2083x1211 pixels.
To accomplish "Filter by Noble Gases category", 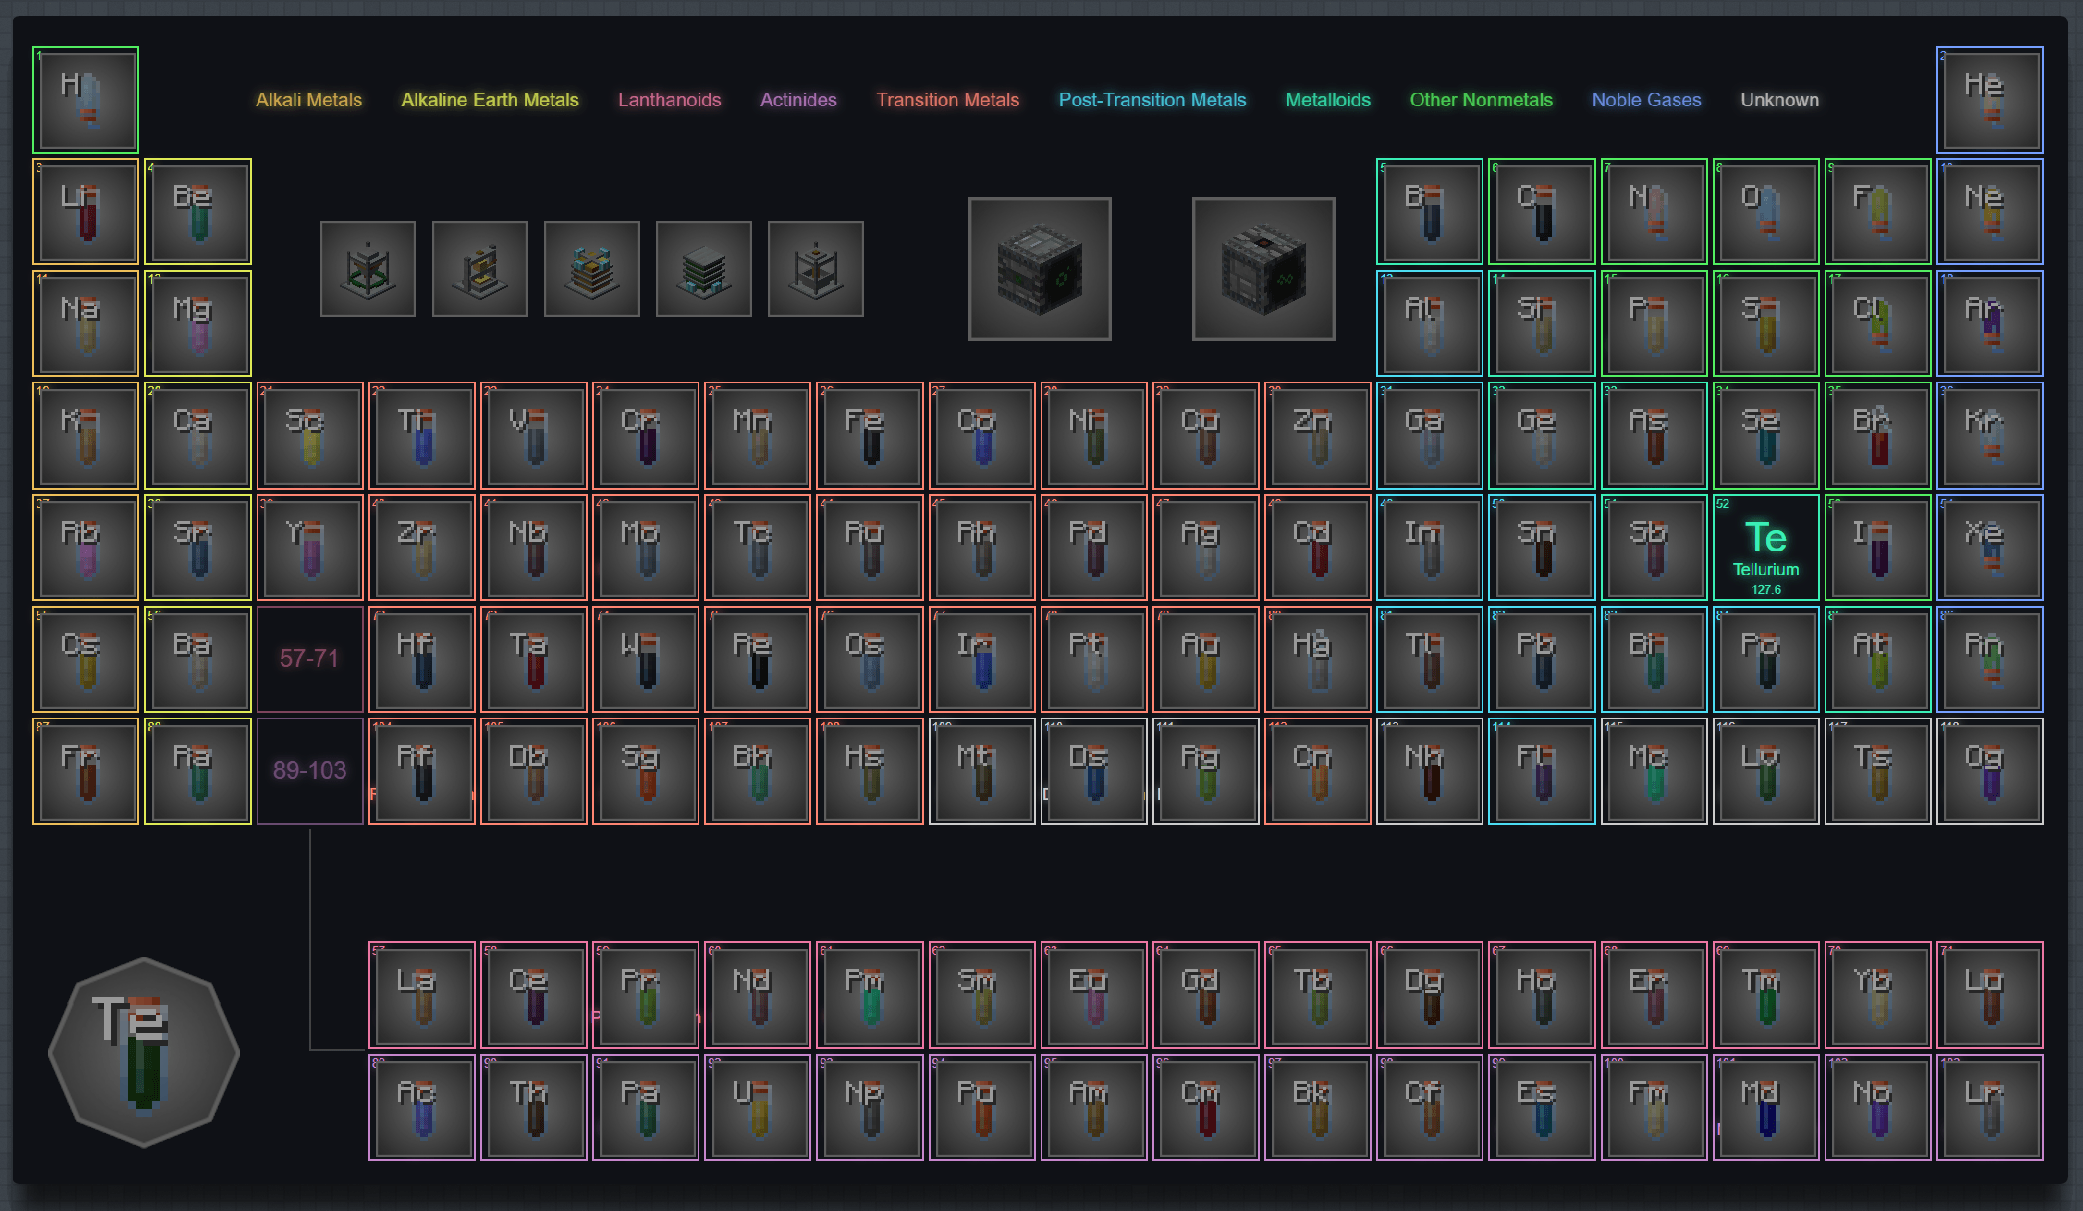I will coord(1646,100).
